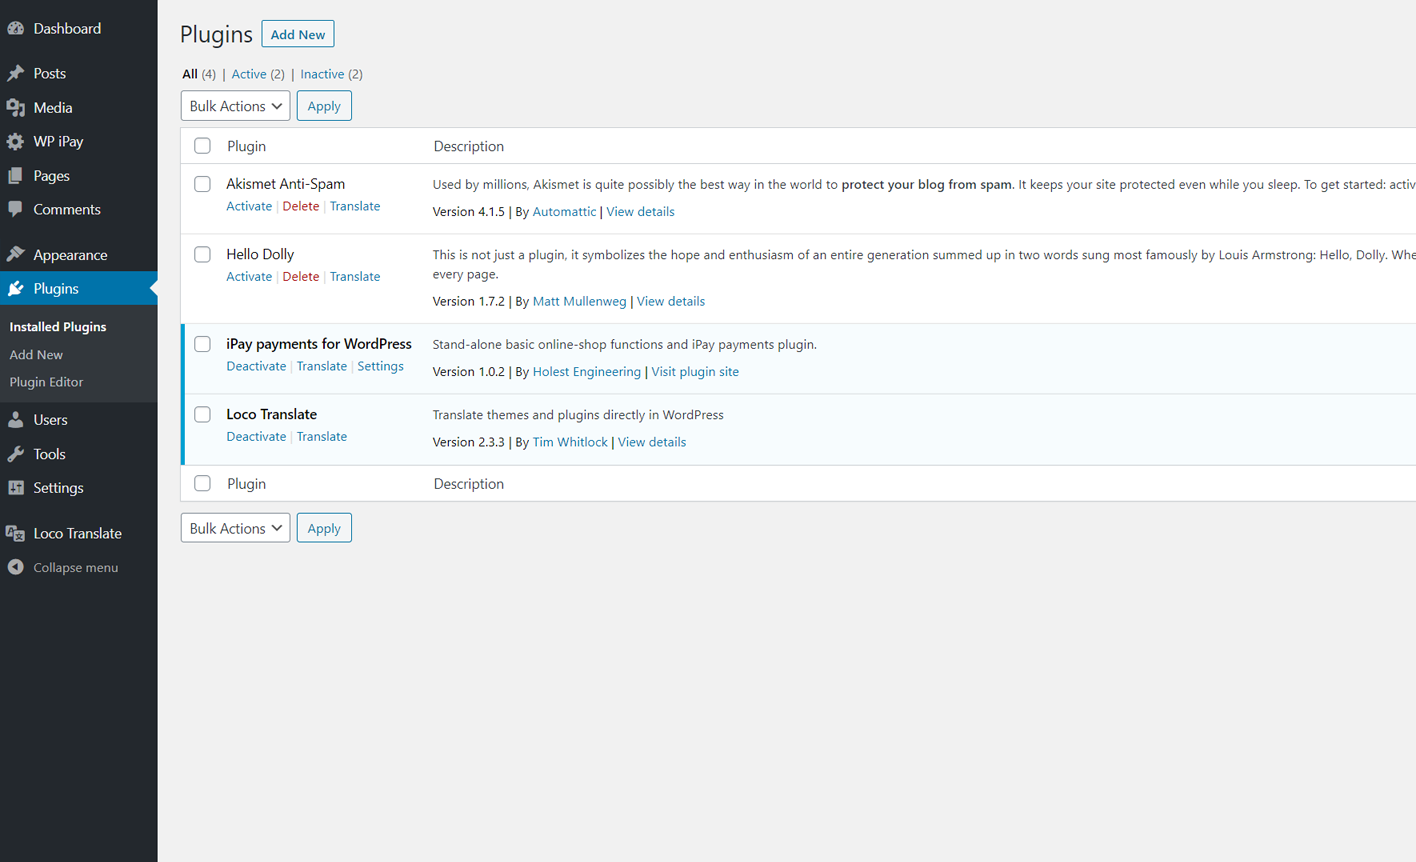The image size is (1416, 862).
Task: View details for Loco Translate
Action: click(652, 442)
